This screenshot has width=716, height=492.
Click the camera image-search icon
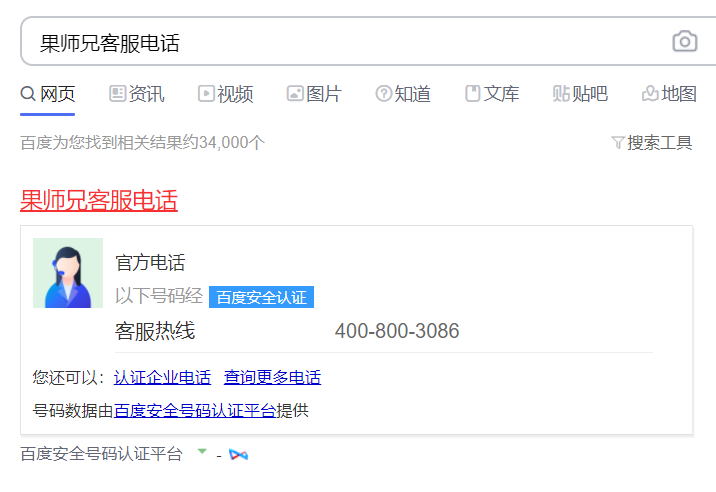(x=684, y=41)
